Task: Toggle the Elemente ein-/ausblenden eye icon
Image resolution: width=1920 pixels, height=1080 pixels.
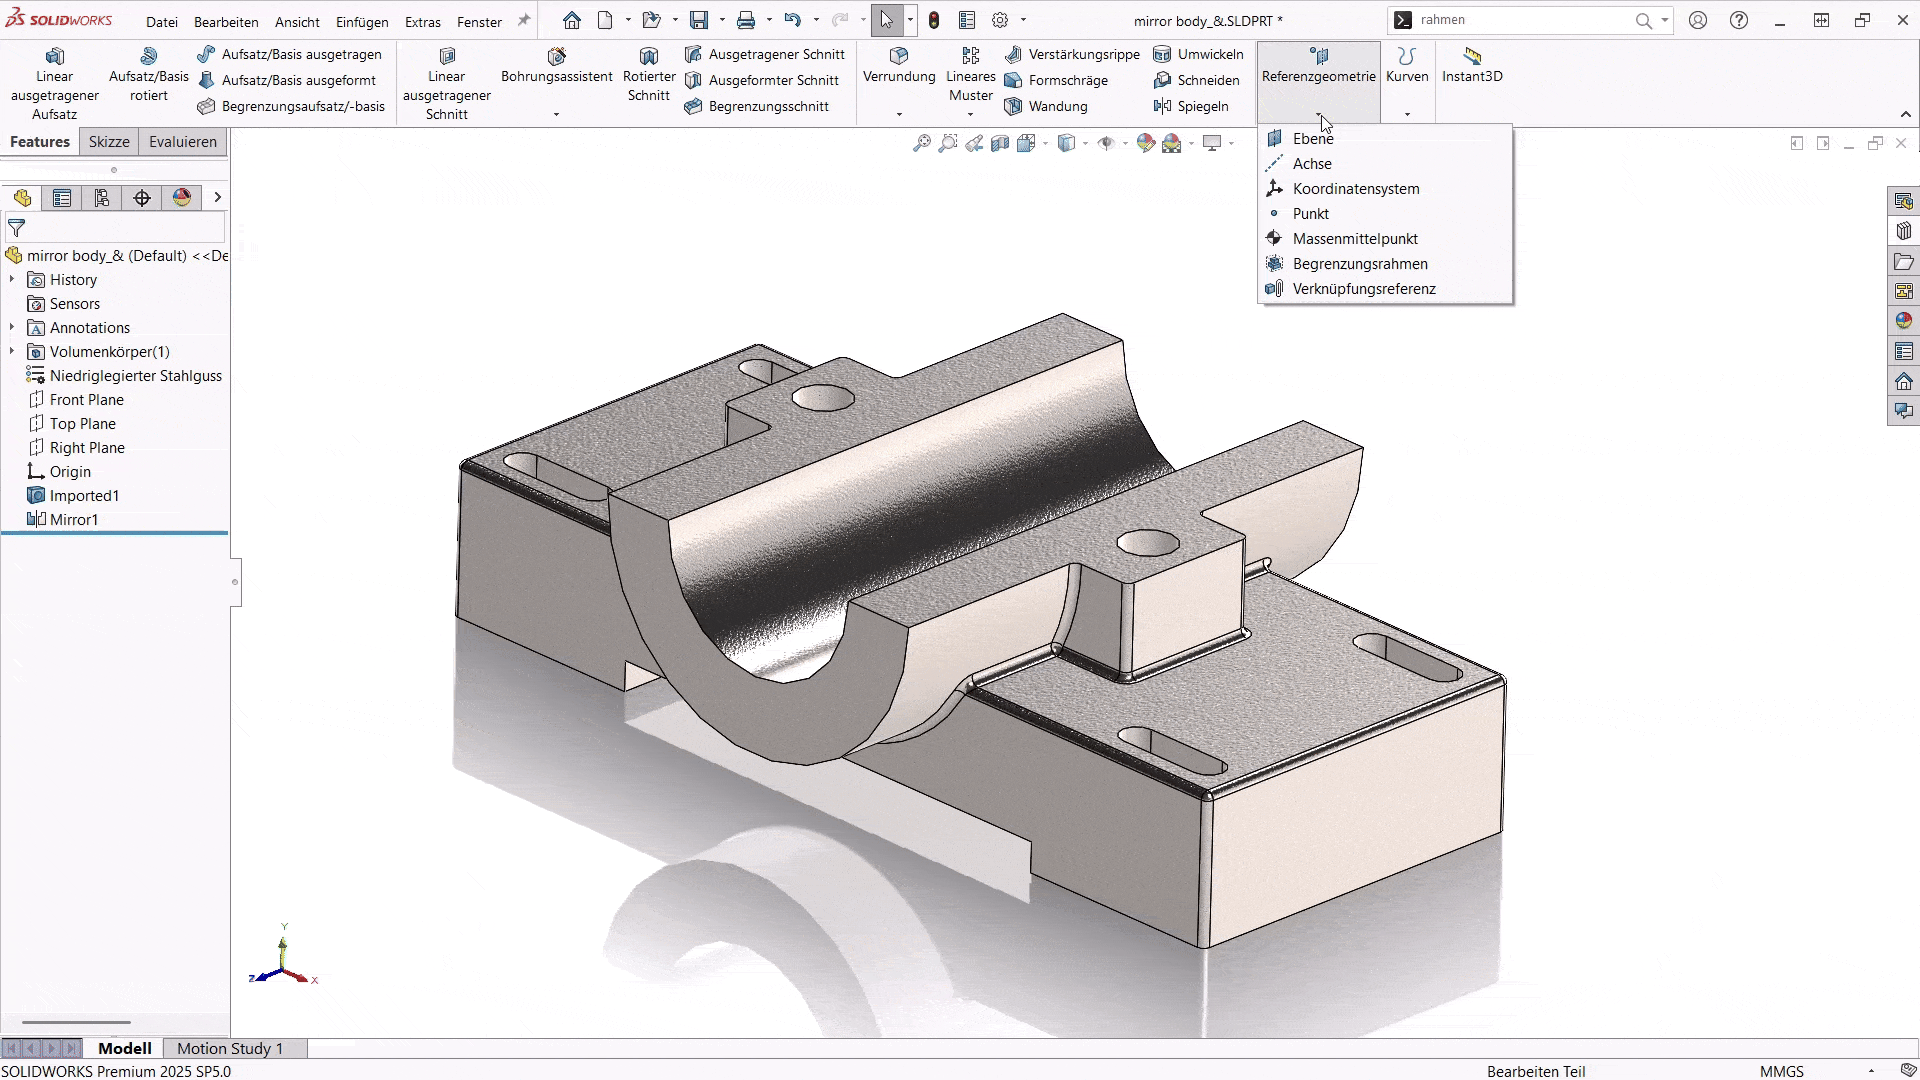Action: click(x=1108, y=143)
